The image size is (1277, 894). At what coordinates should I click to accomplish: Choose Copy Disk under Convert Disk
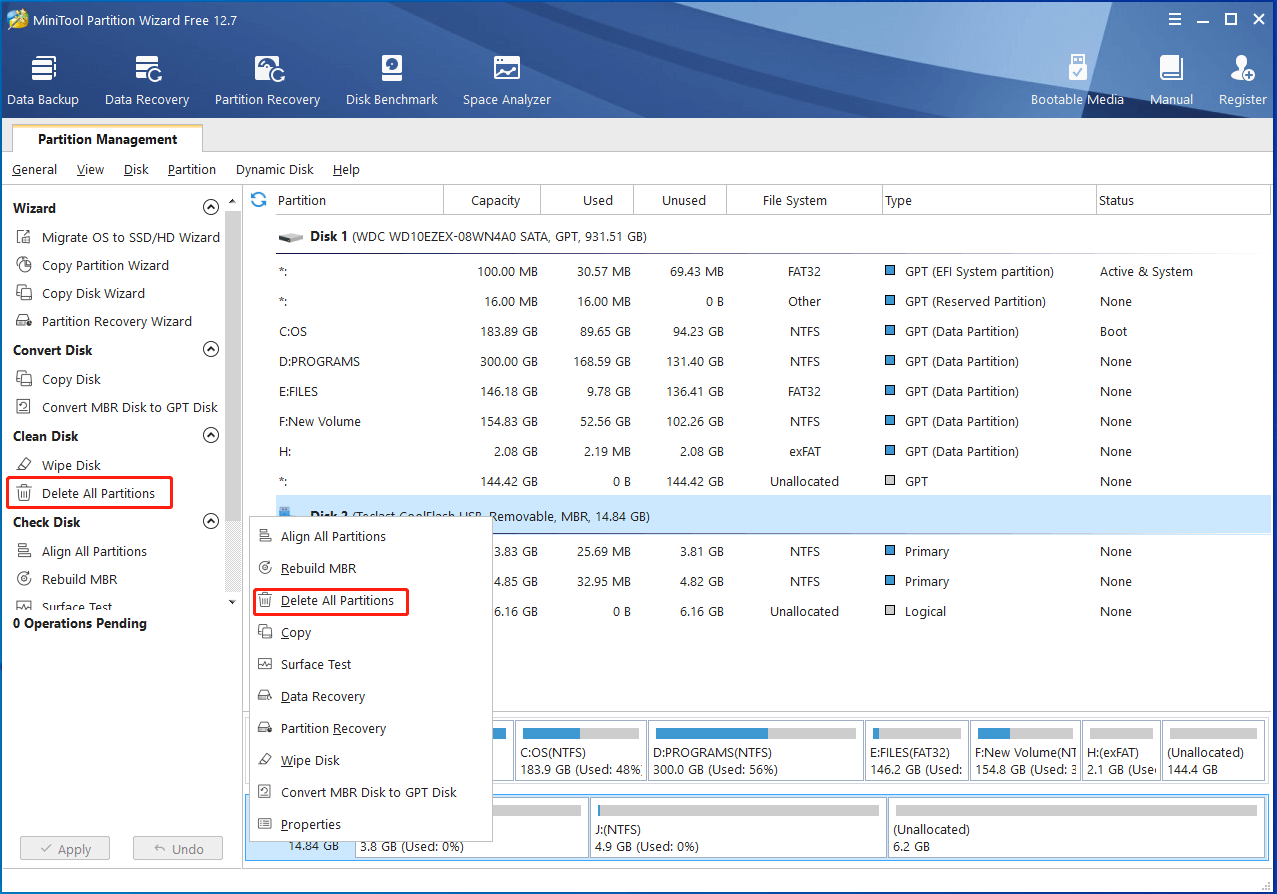point(59,379)
